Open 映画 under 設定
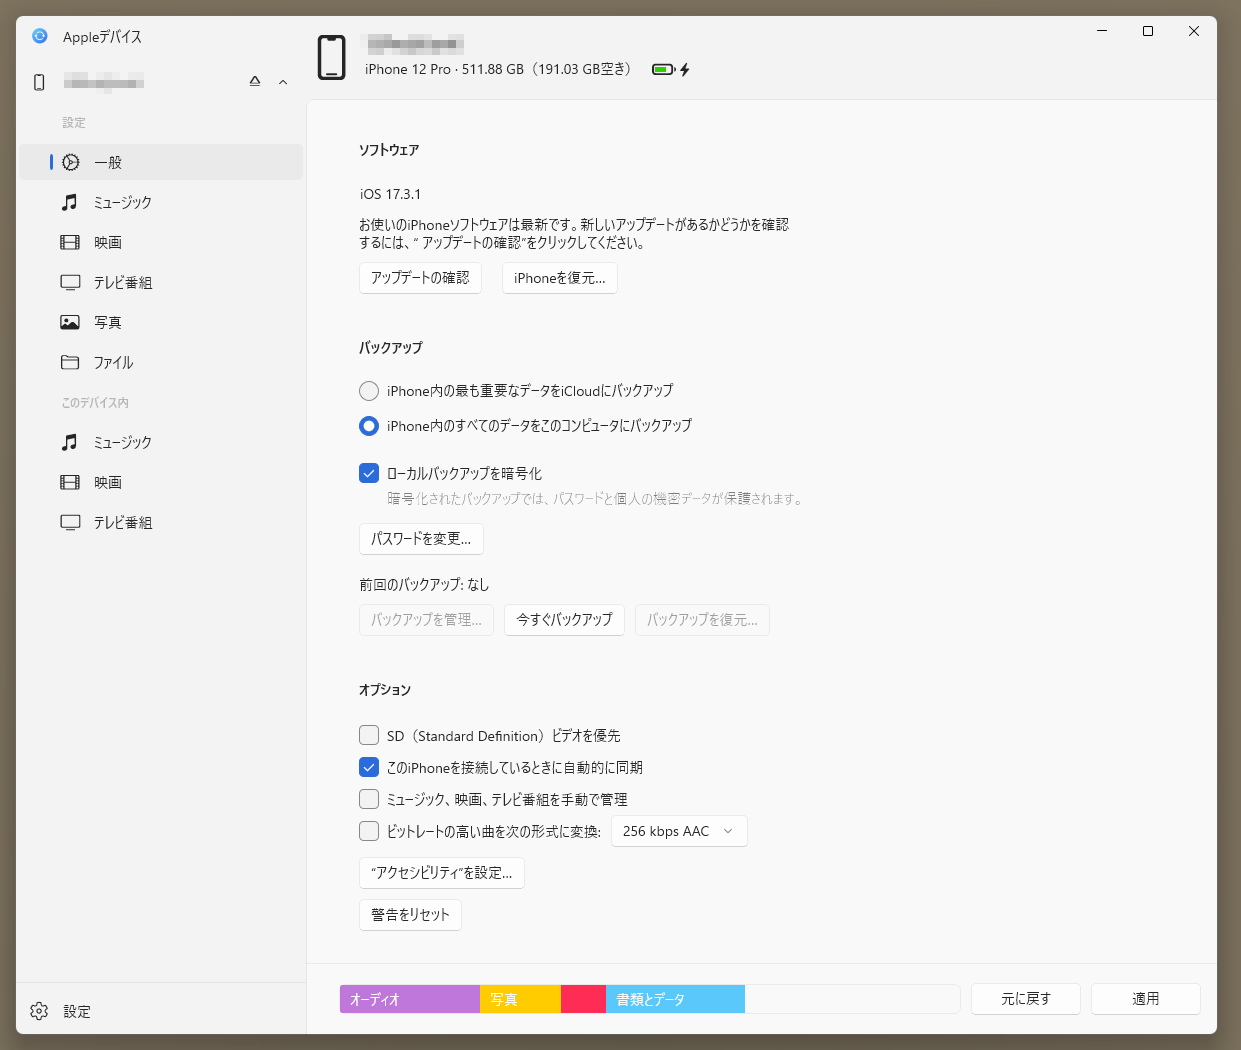Image resolution: width=1241 pixels, height=1050 pixels. pyautogui.click(x=161, y=242)
